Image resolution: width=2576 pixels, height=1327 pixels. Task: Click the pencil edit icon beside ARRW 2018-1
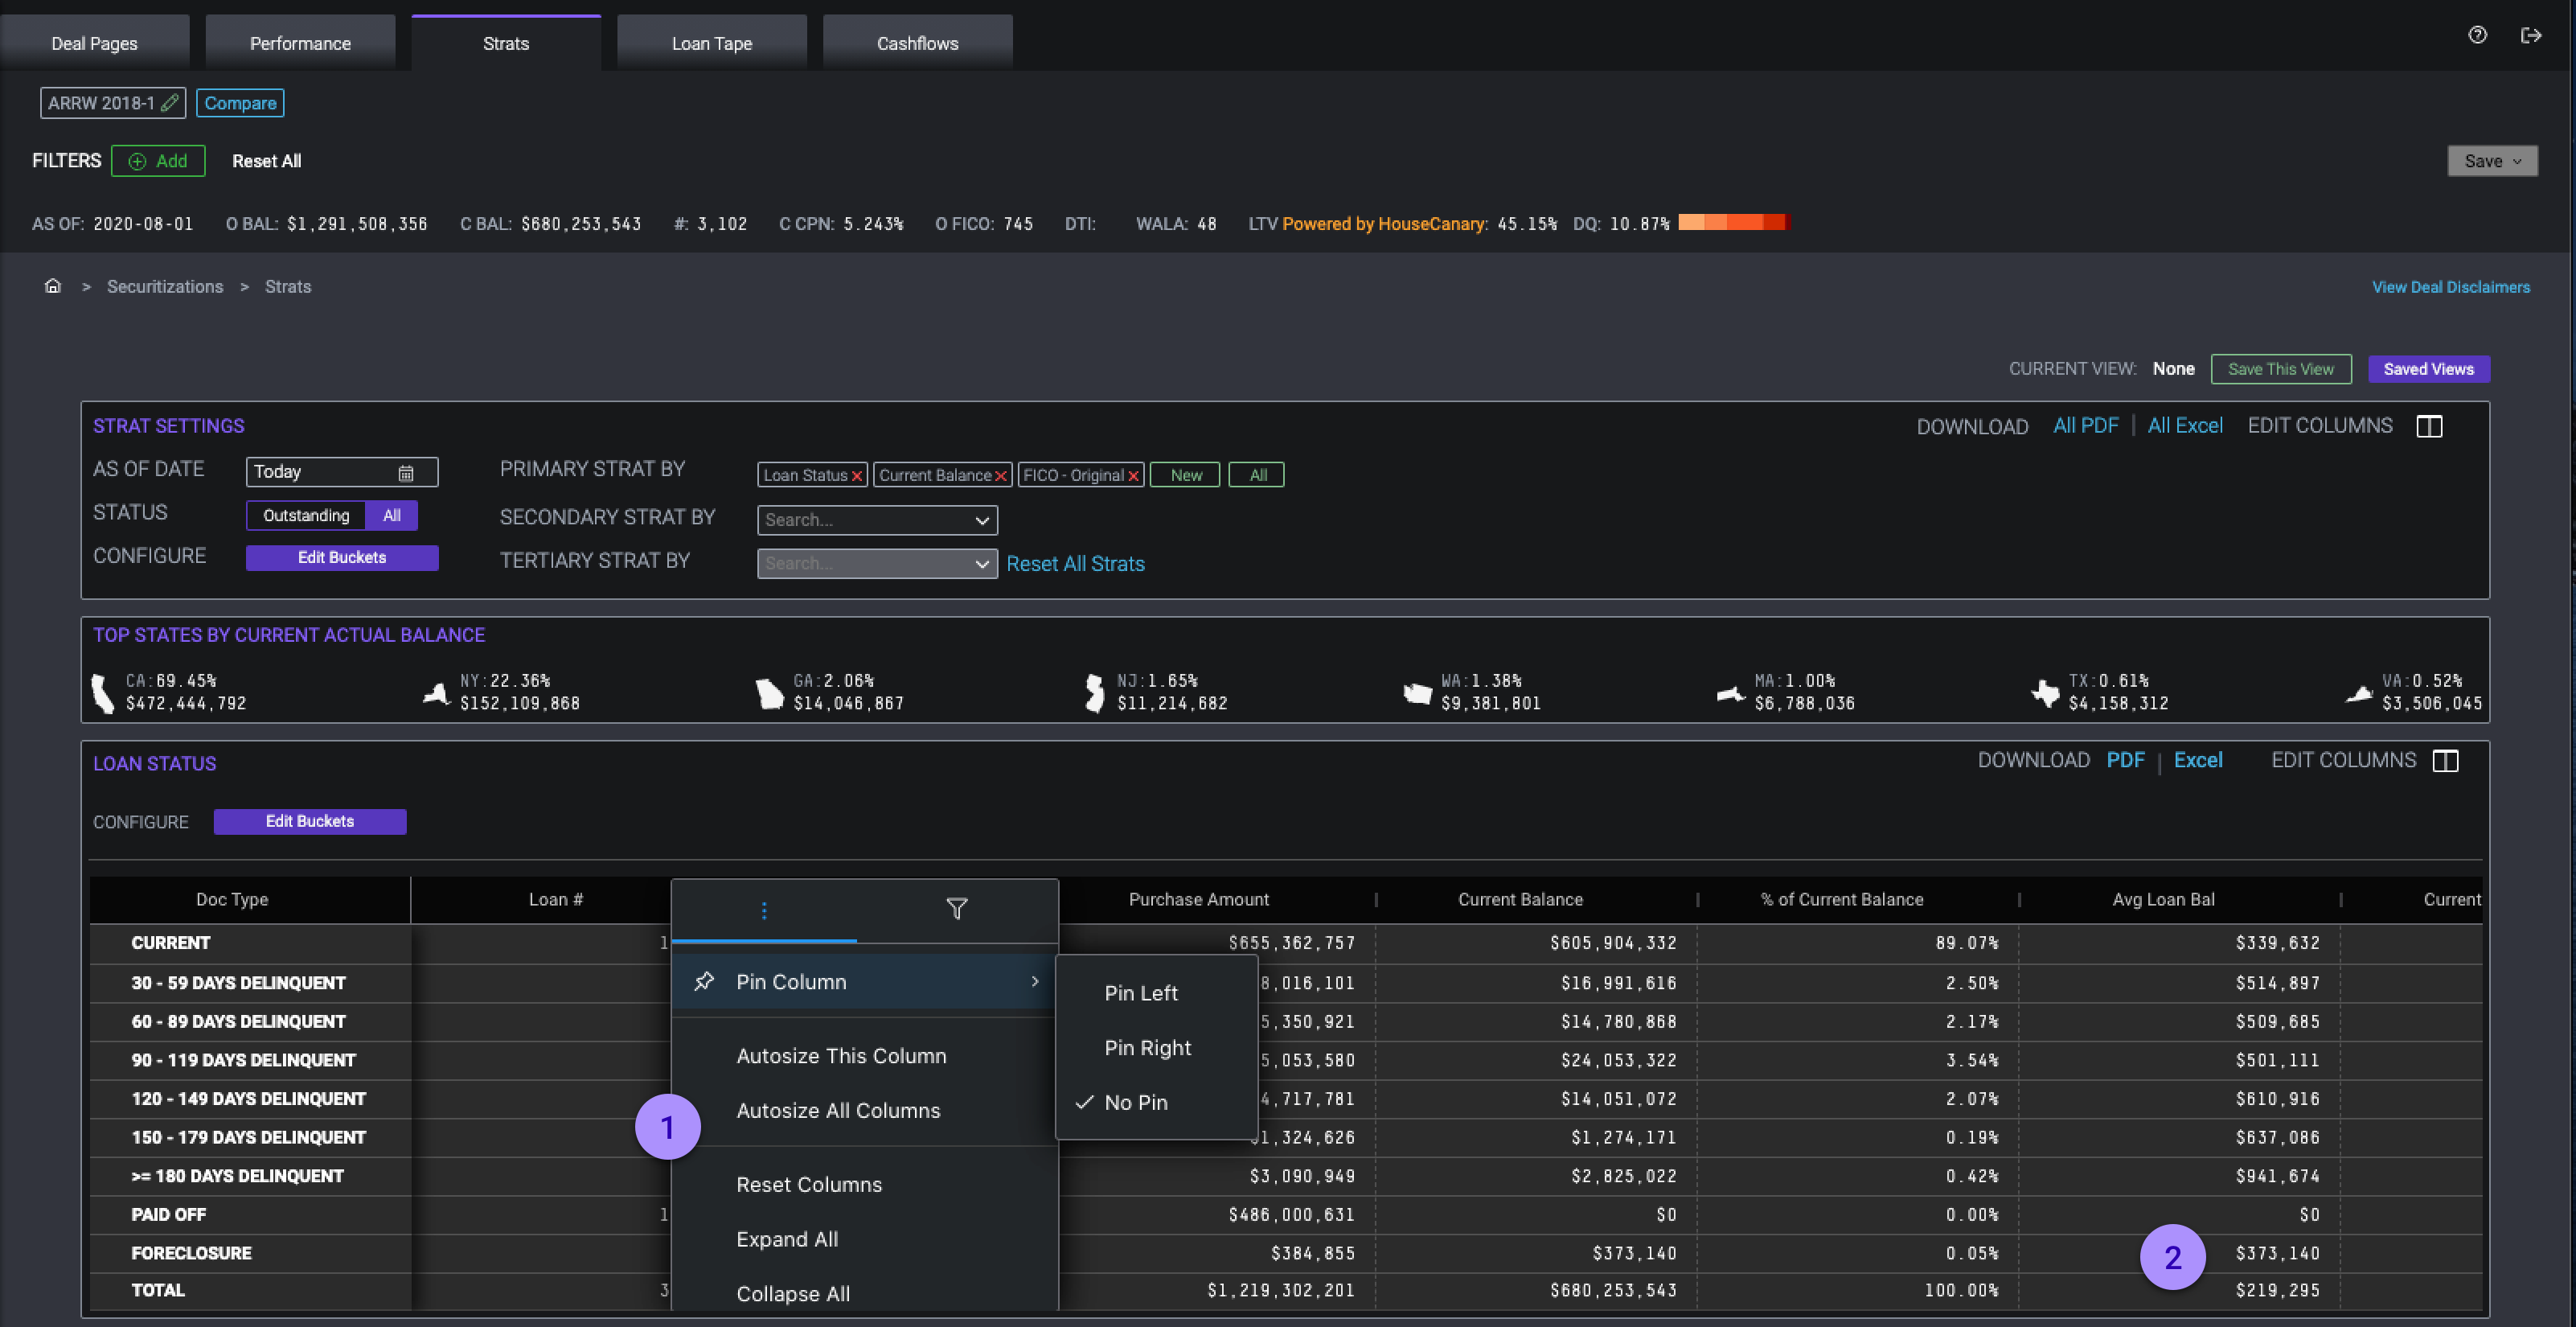(170, 103)
